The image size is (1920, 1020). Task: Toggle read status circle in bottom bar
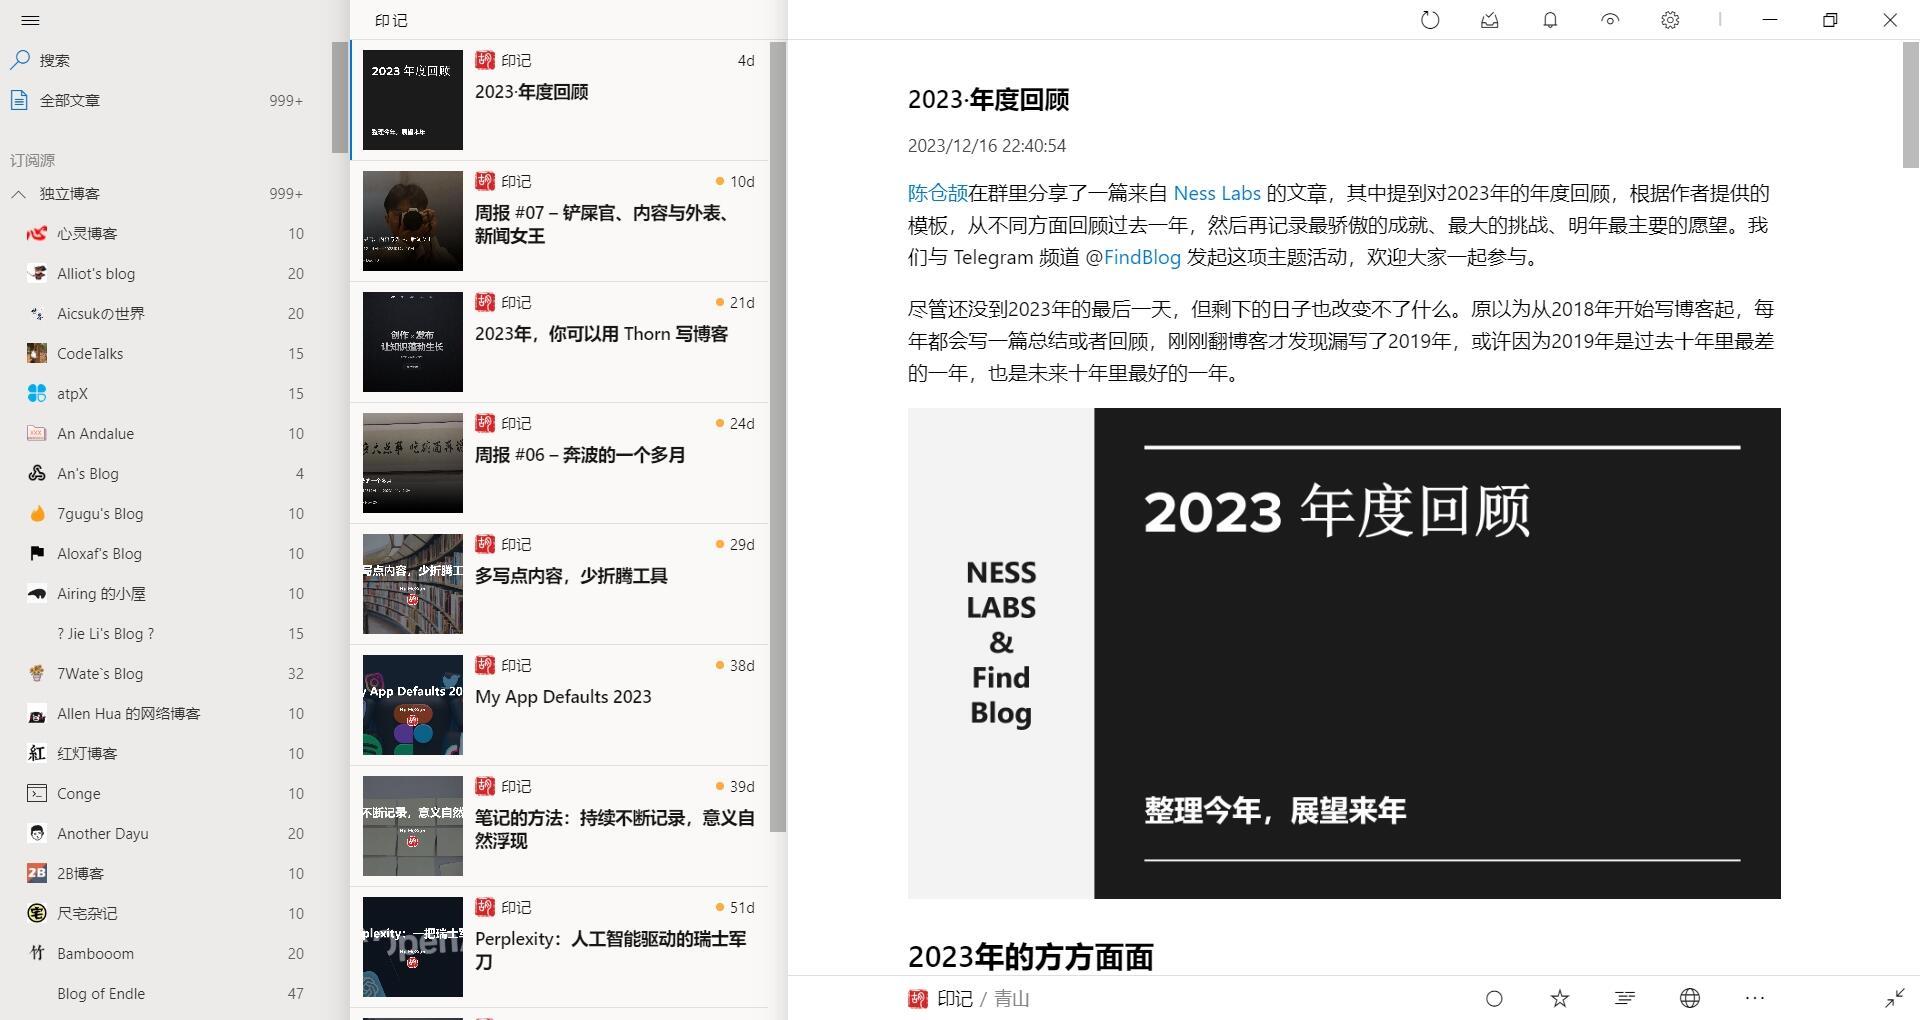point(1494,998)
